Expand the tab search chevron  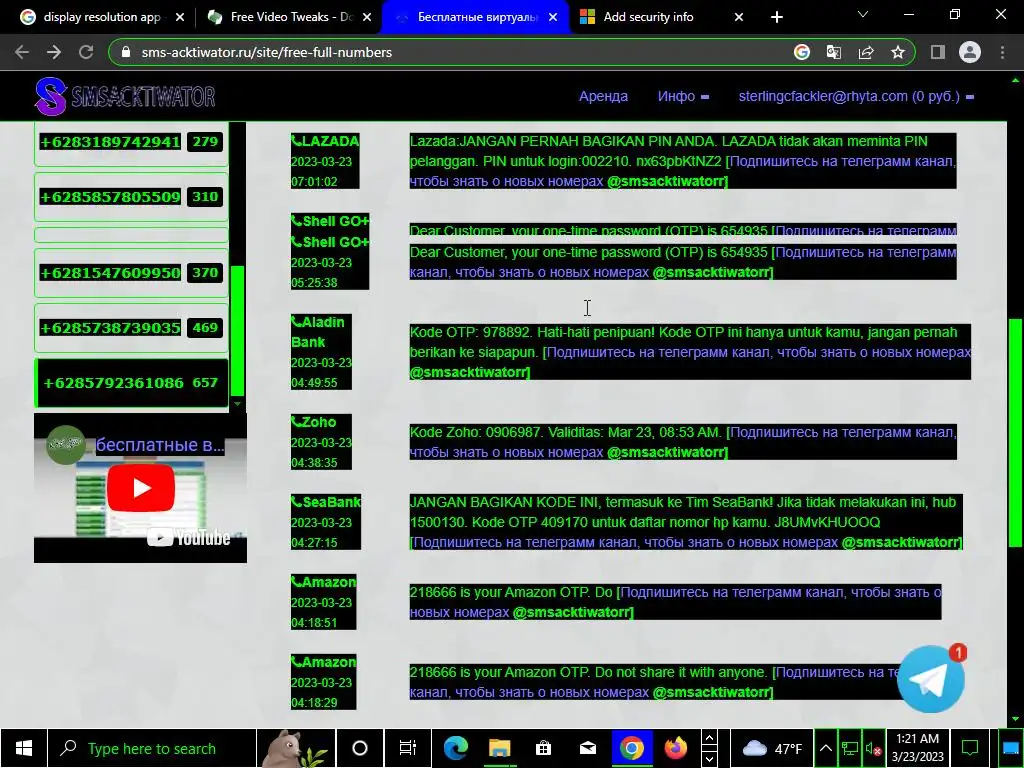coord(863,14)
